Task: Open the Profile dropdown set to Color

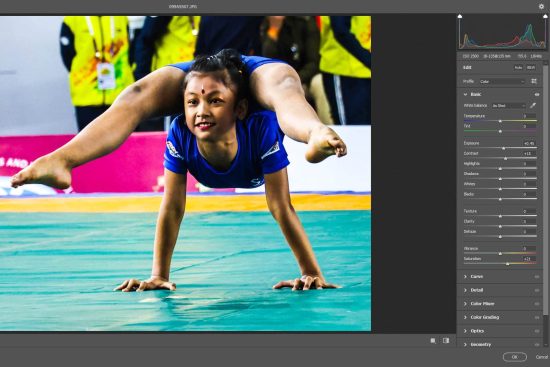Action: pyautogui.click(x=502, y=81)
